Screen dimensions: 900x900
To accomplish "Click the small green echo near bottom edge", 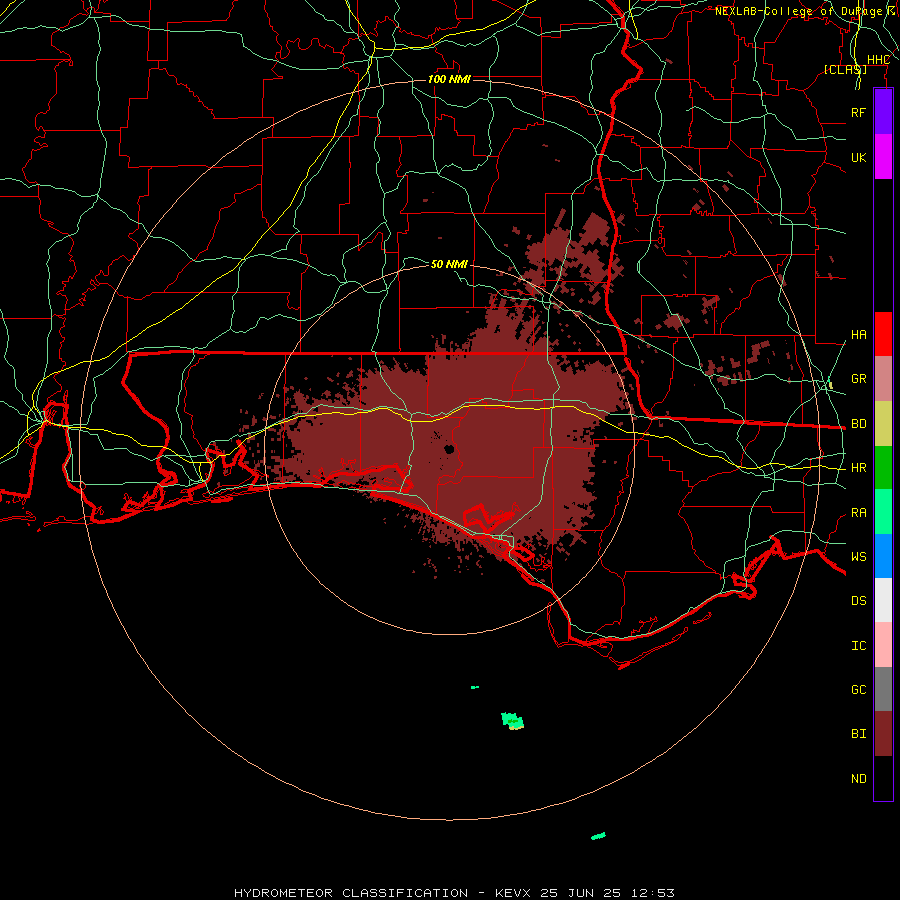I will point(598,836).
